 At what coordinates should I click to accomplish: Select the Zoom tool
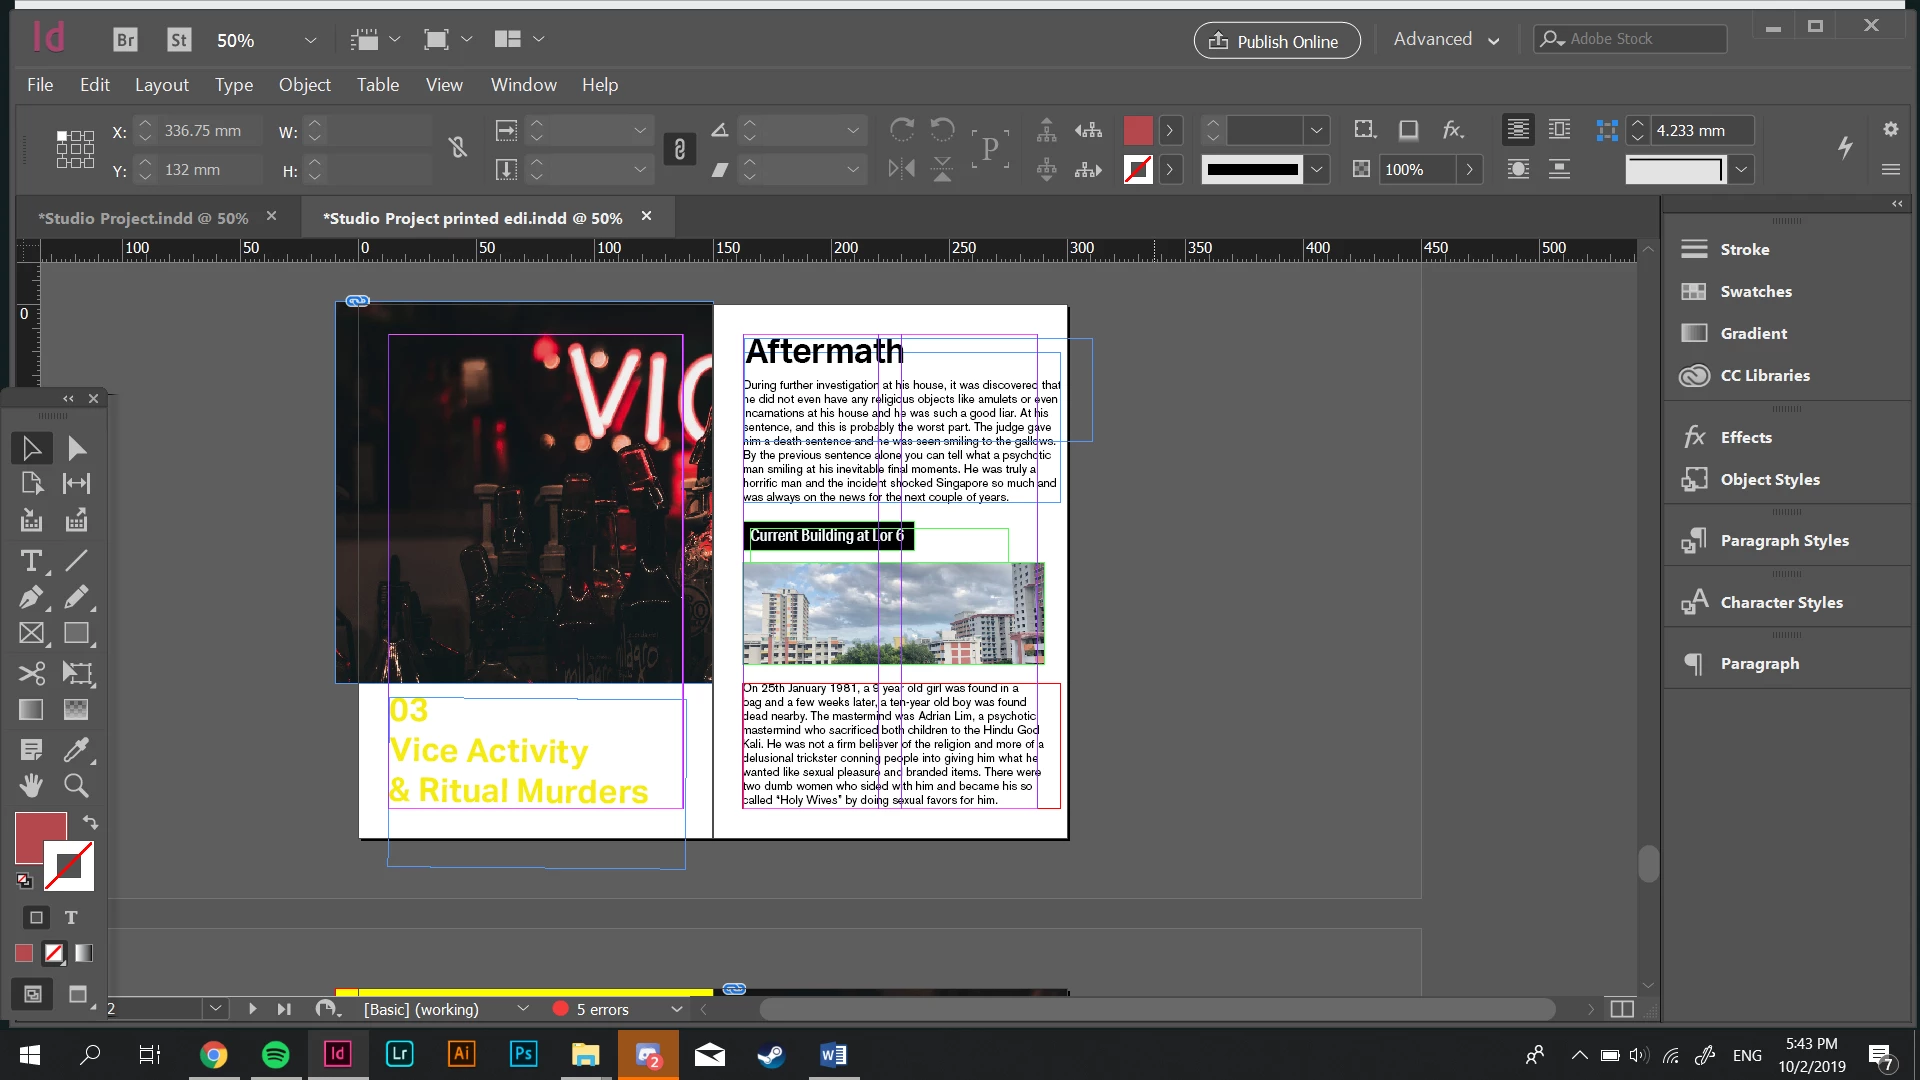(76, 785)
